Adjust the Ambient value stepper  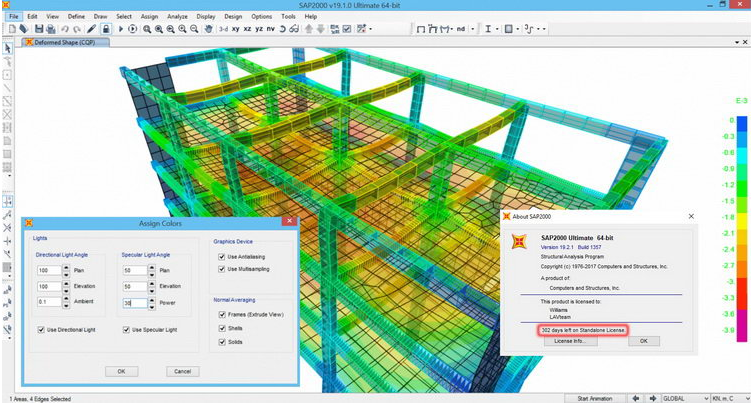(66, 302)
